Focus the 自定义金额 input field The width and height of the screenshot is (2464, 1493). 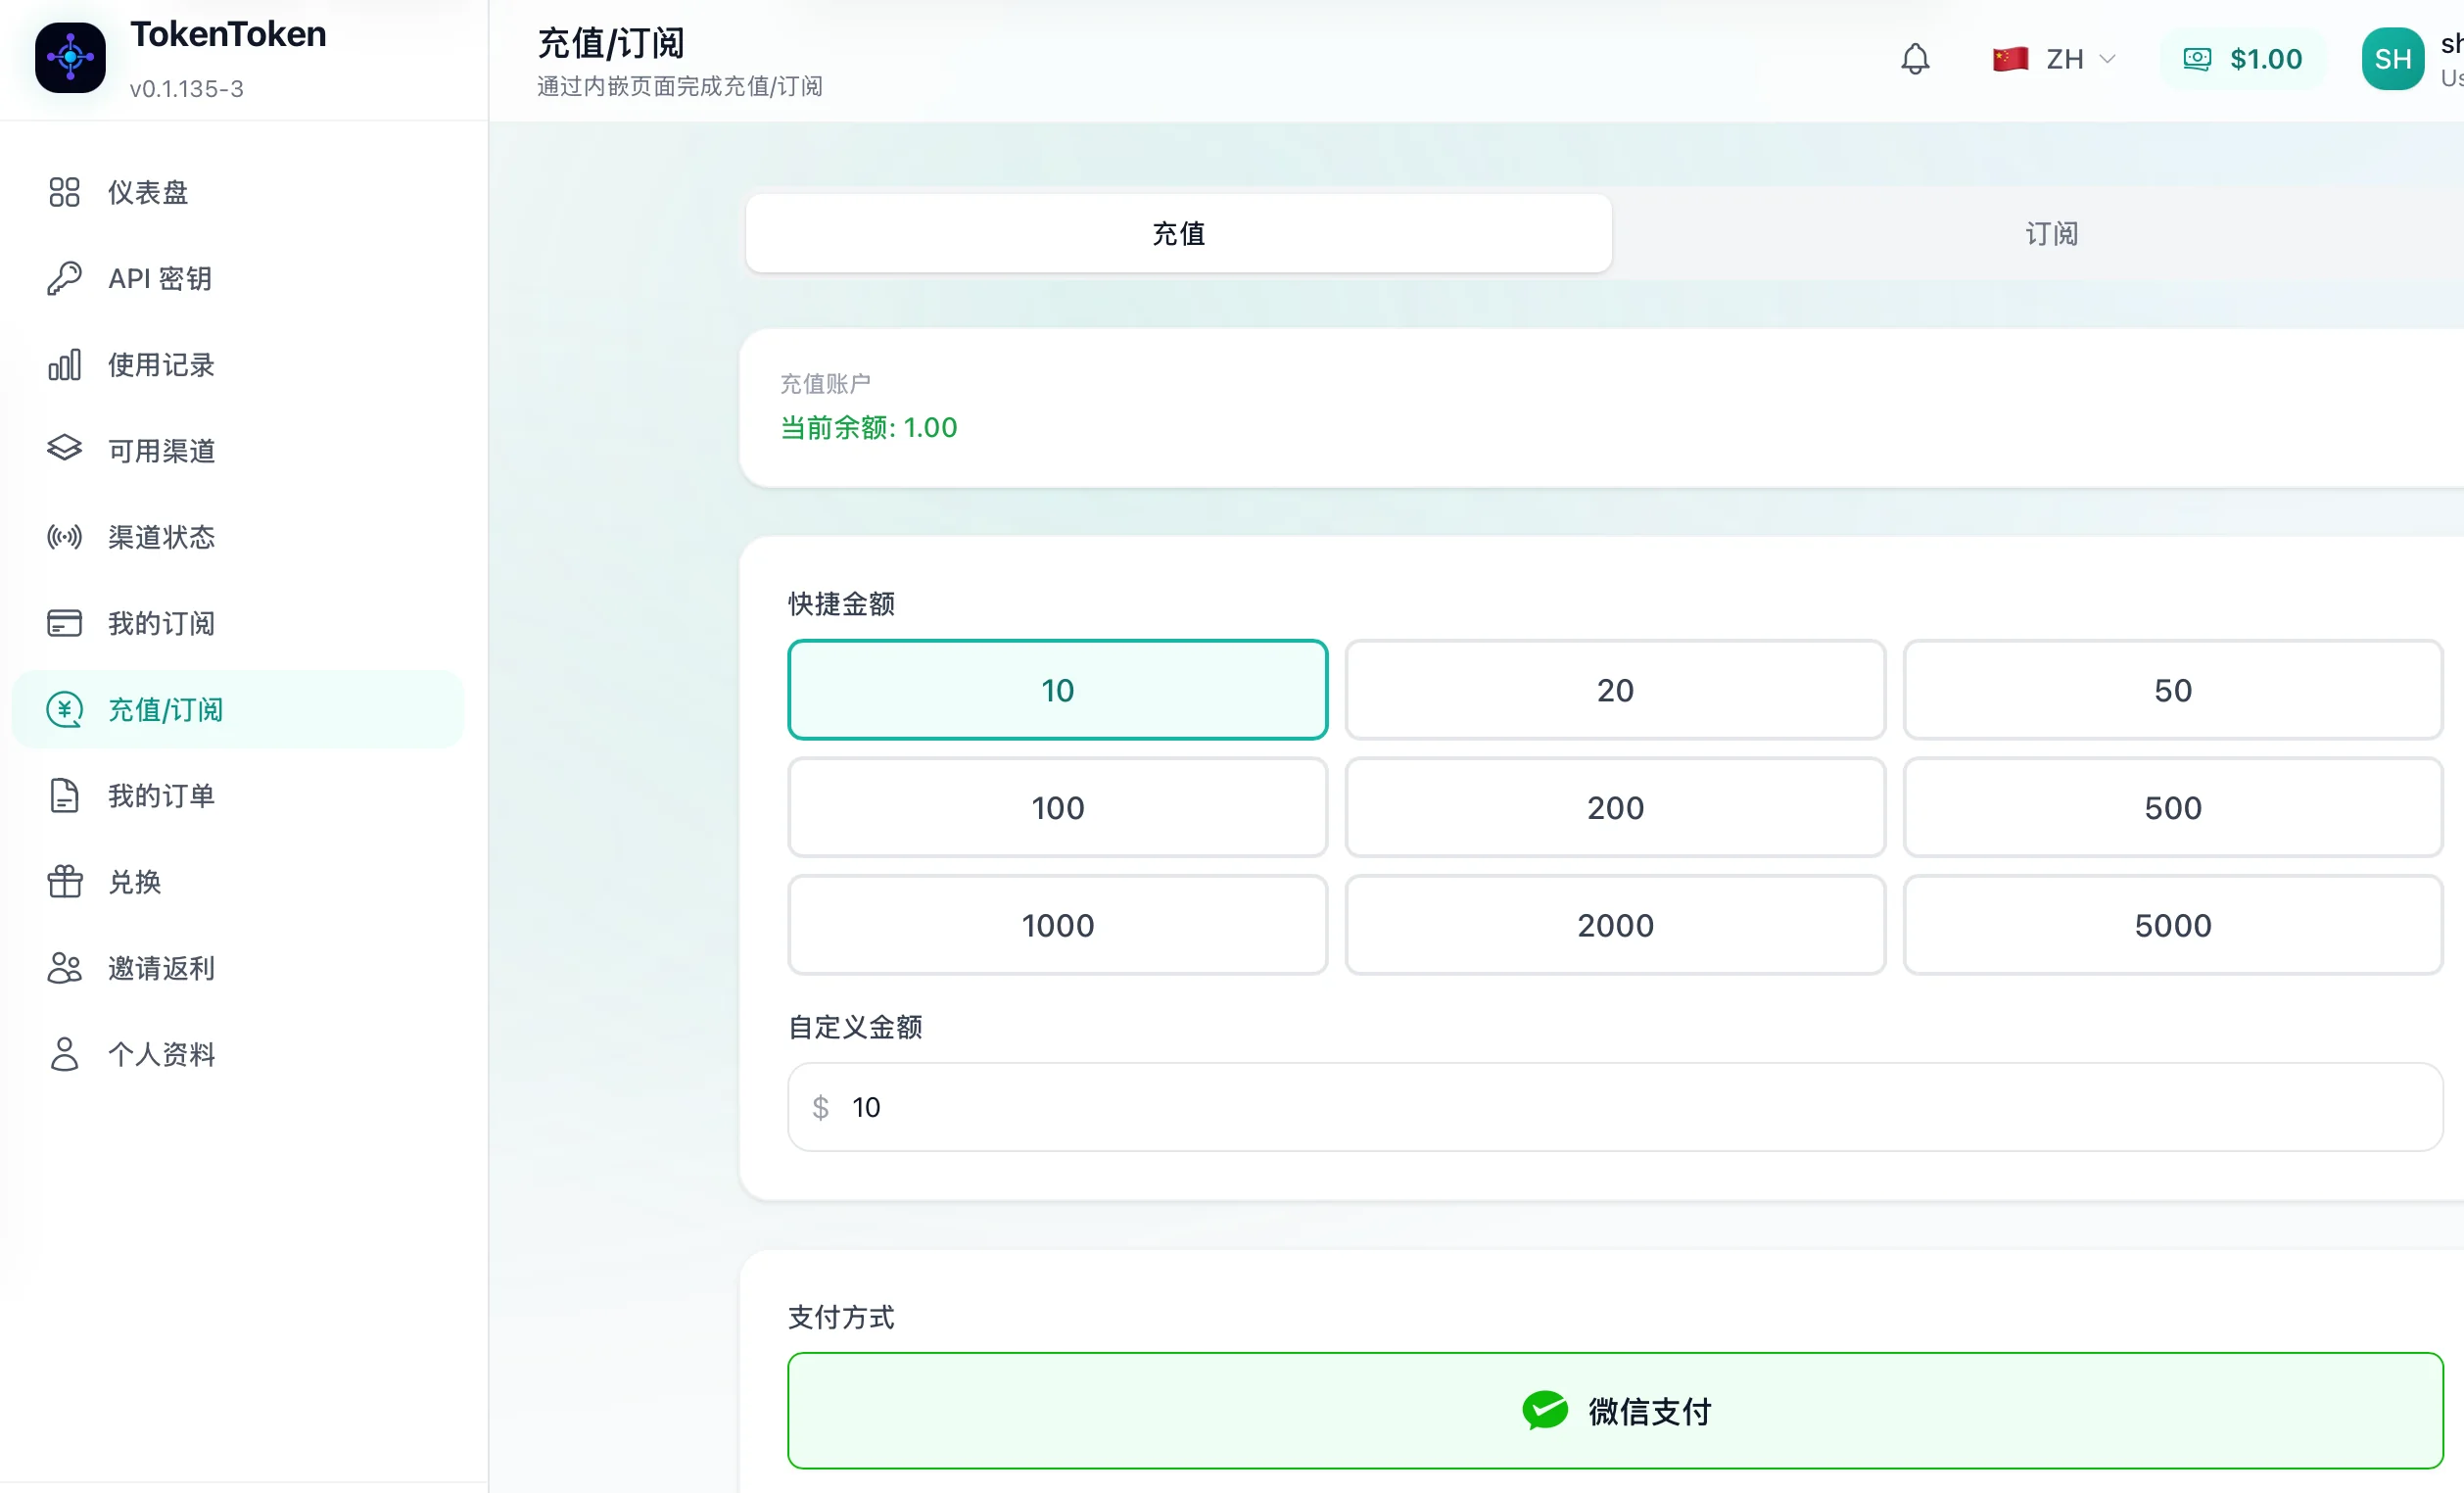(x=1615, y=1107)
